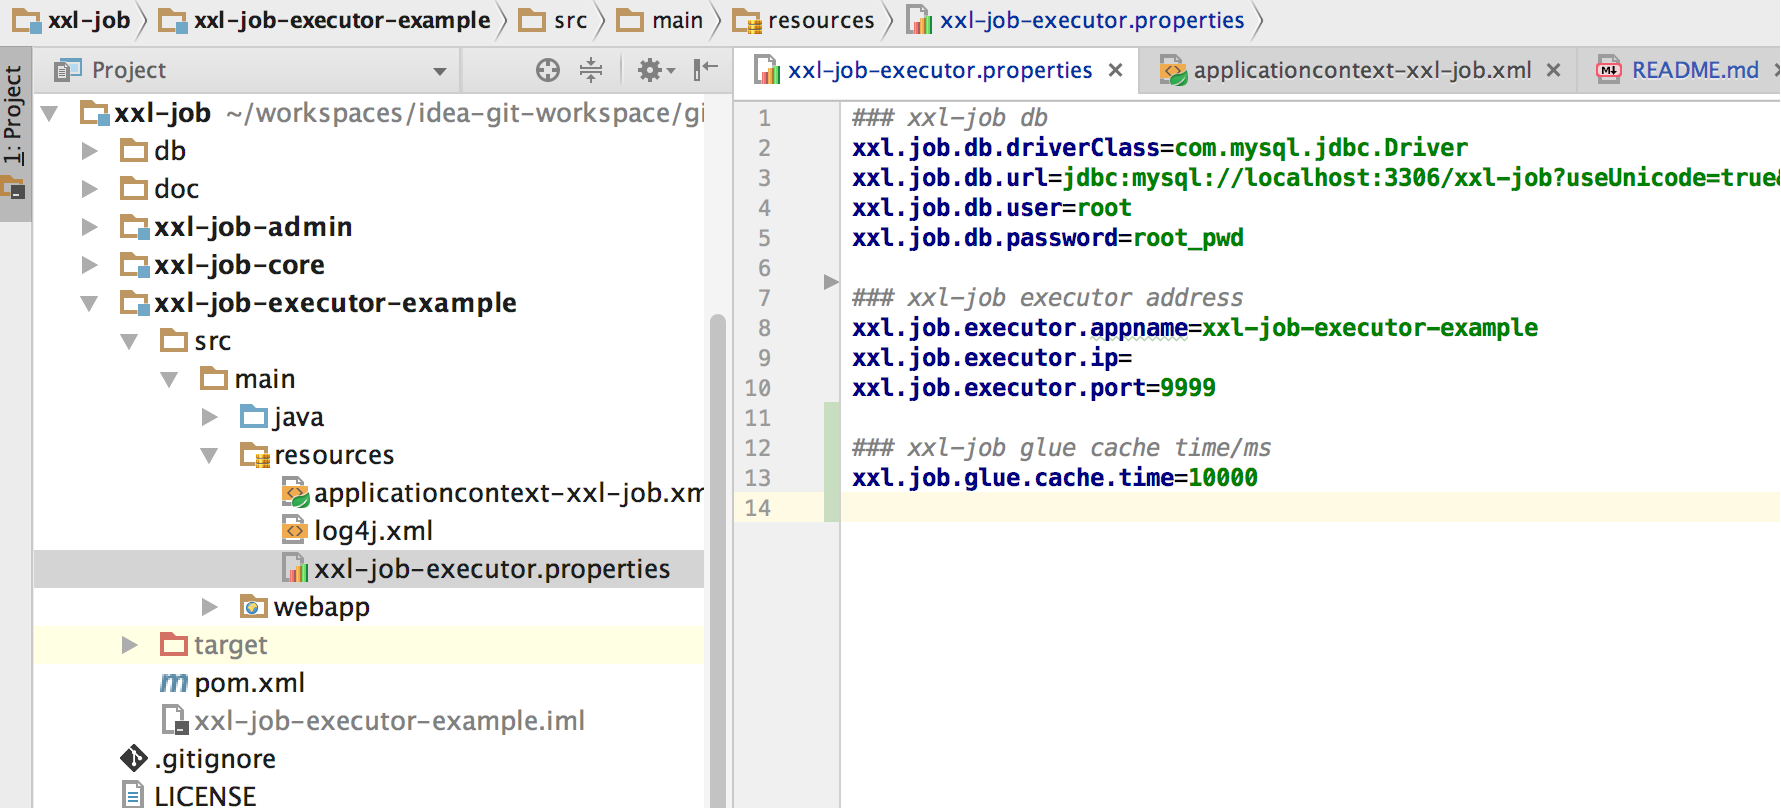Switch to xxl-job-executor.properties editor tab
The image size is (1781, 808).
[939, 70]
